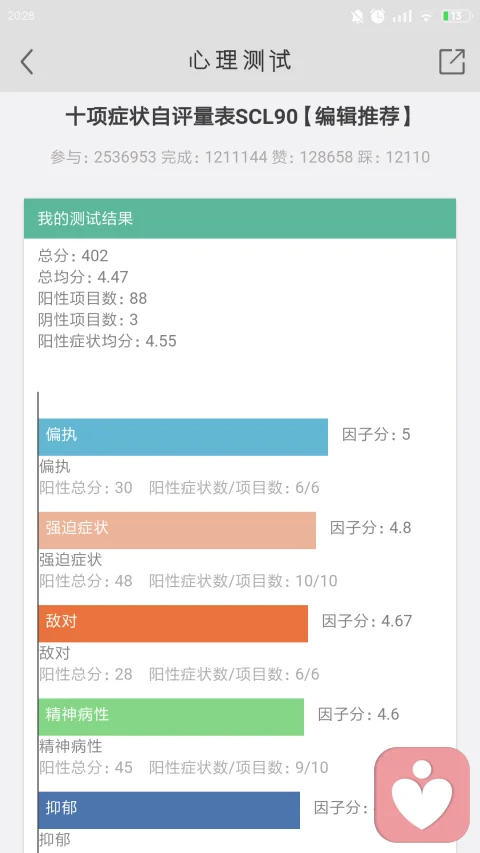Tap the 踩: 12110 count

(x=393, y=157)
